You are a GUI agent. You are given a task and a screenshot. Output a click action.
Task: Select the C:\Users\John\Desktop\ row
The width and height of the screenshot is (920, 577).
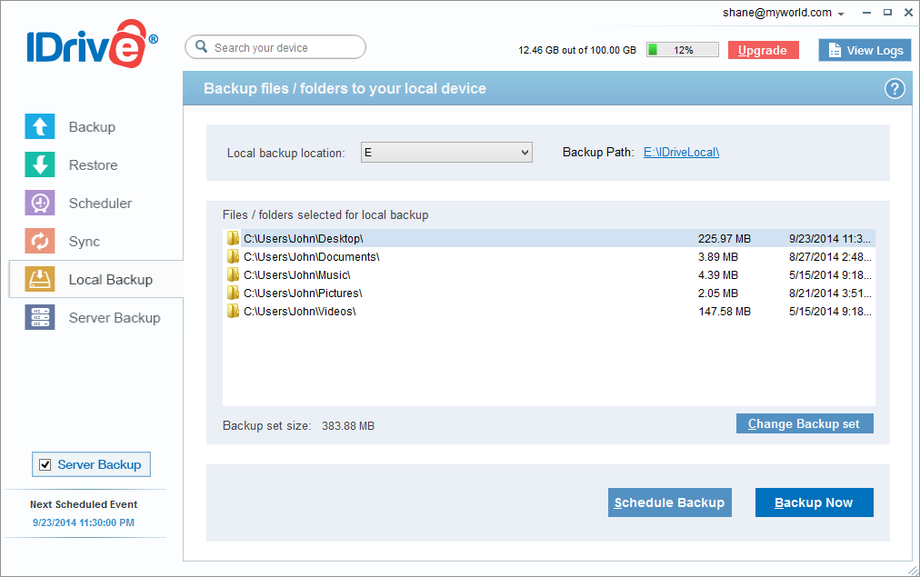(549, 238)
